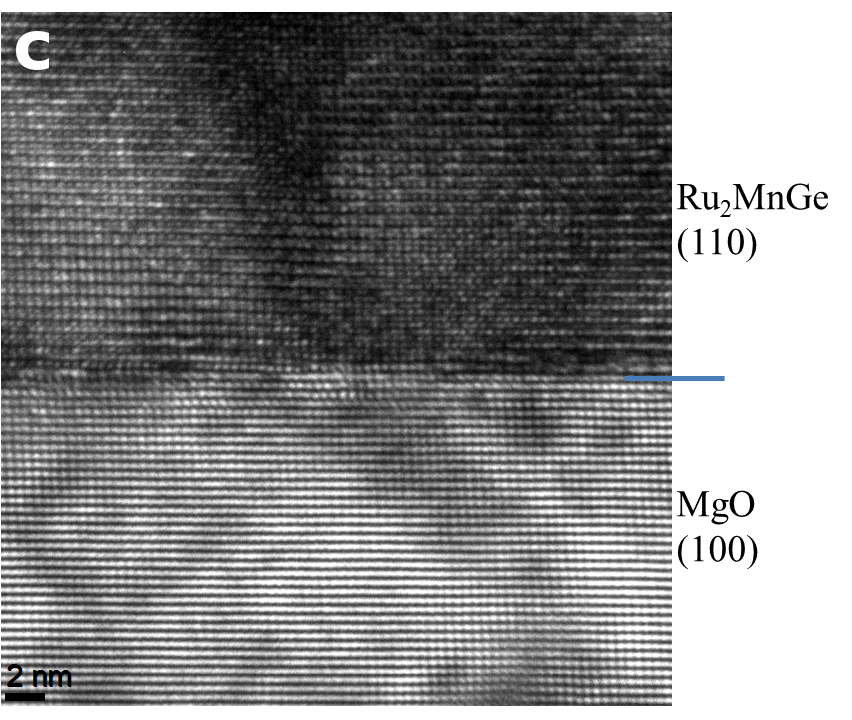Click the "2 nm" scale bar label
Screen dimensions: 852x720
(x=39, y=677)
